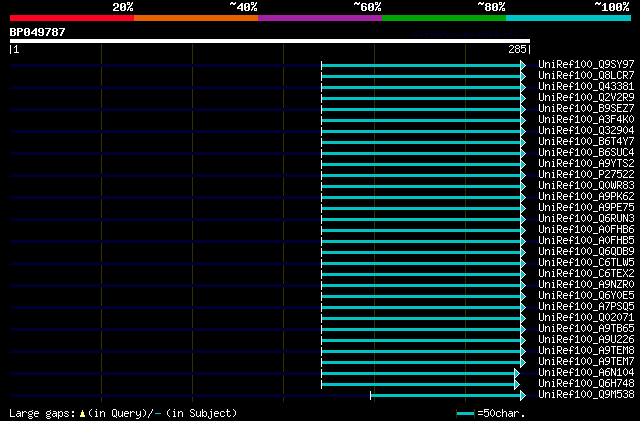The height and width of the screenshot is (421, 640).
Task: Click the purple ~60% identity legend segment
Action: [320, 18]
